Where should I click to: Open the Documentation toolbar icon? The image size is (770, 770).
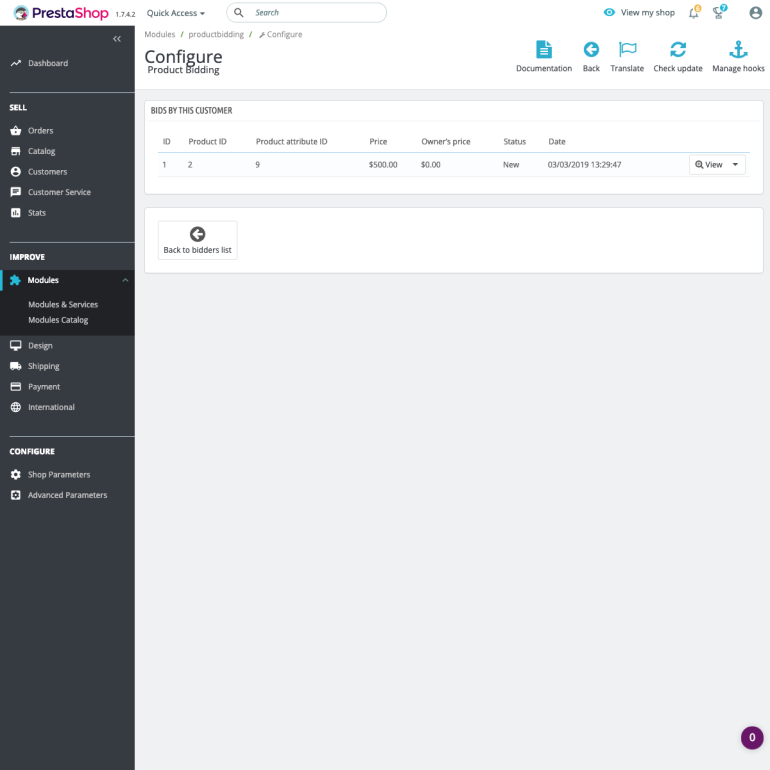[544, 50]
